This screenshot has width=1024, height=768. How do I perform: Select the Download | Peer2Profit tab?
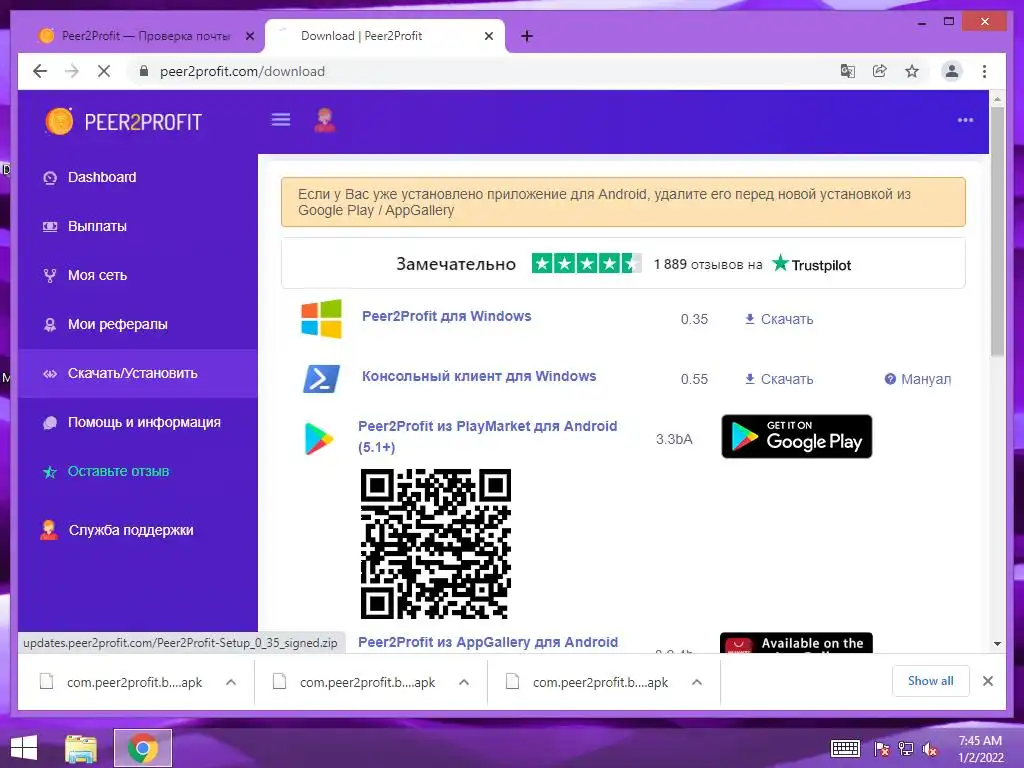tap(384, 36)
